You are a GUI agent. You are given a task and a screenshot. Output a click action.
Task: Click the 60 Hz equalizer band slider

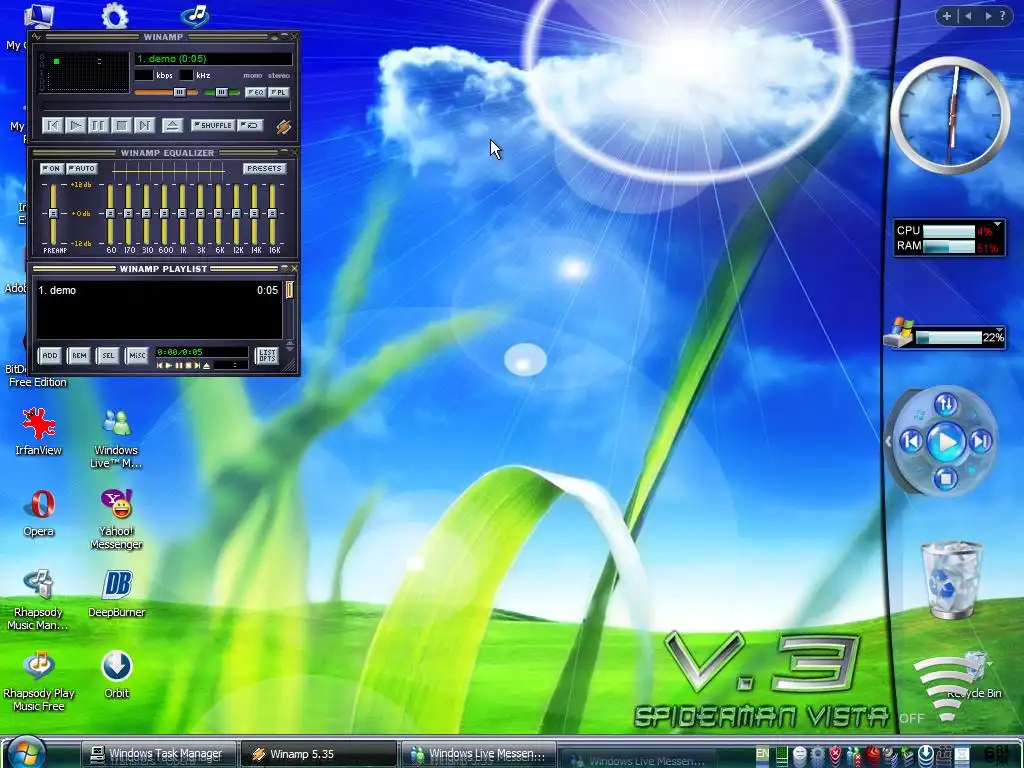(110, 214)
